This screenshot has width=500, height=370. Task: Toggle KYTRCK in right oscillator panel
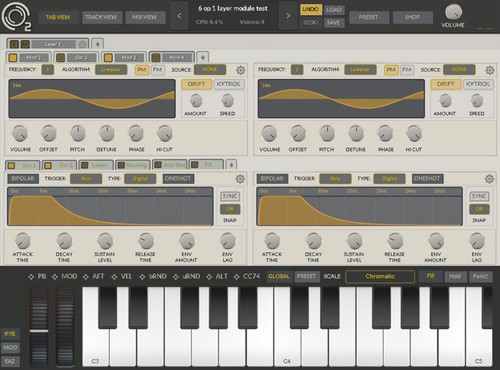click(x=478, y=84)
